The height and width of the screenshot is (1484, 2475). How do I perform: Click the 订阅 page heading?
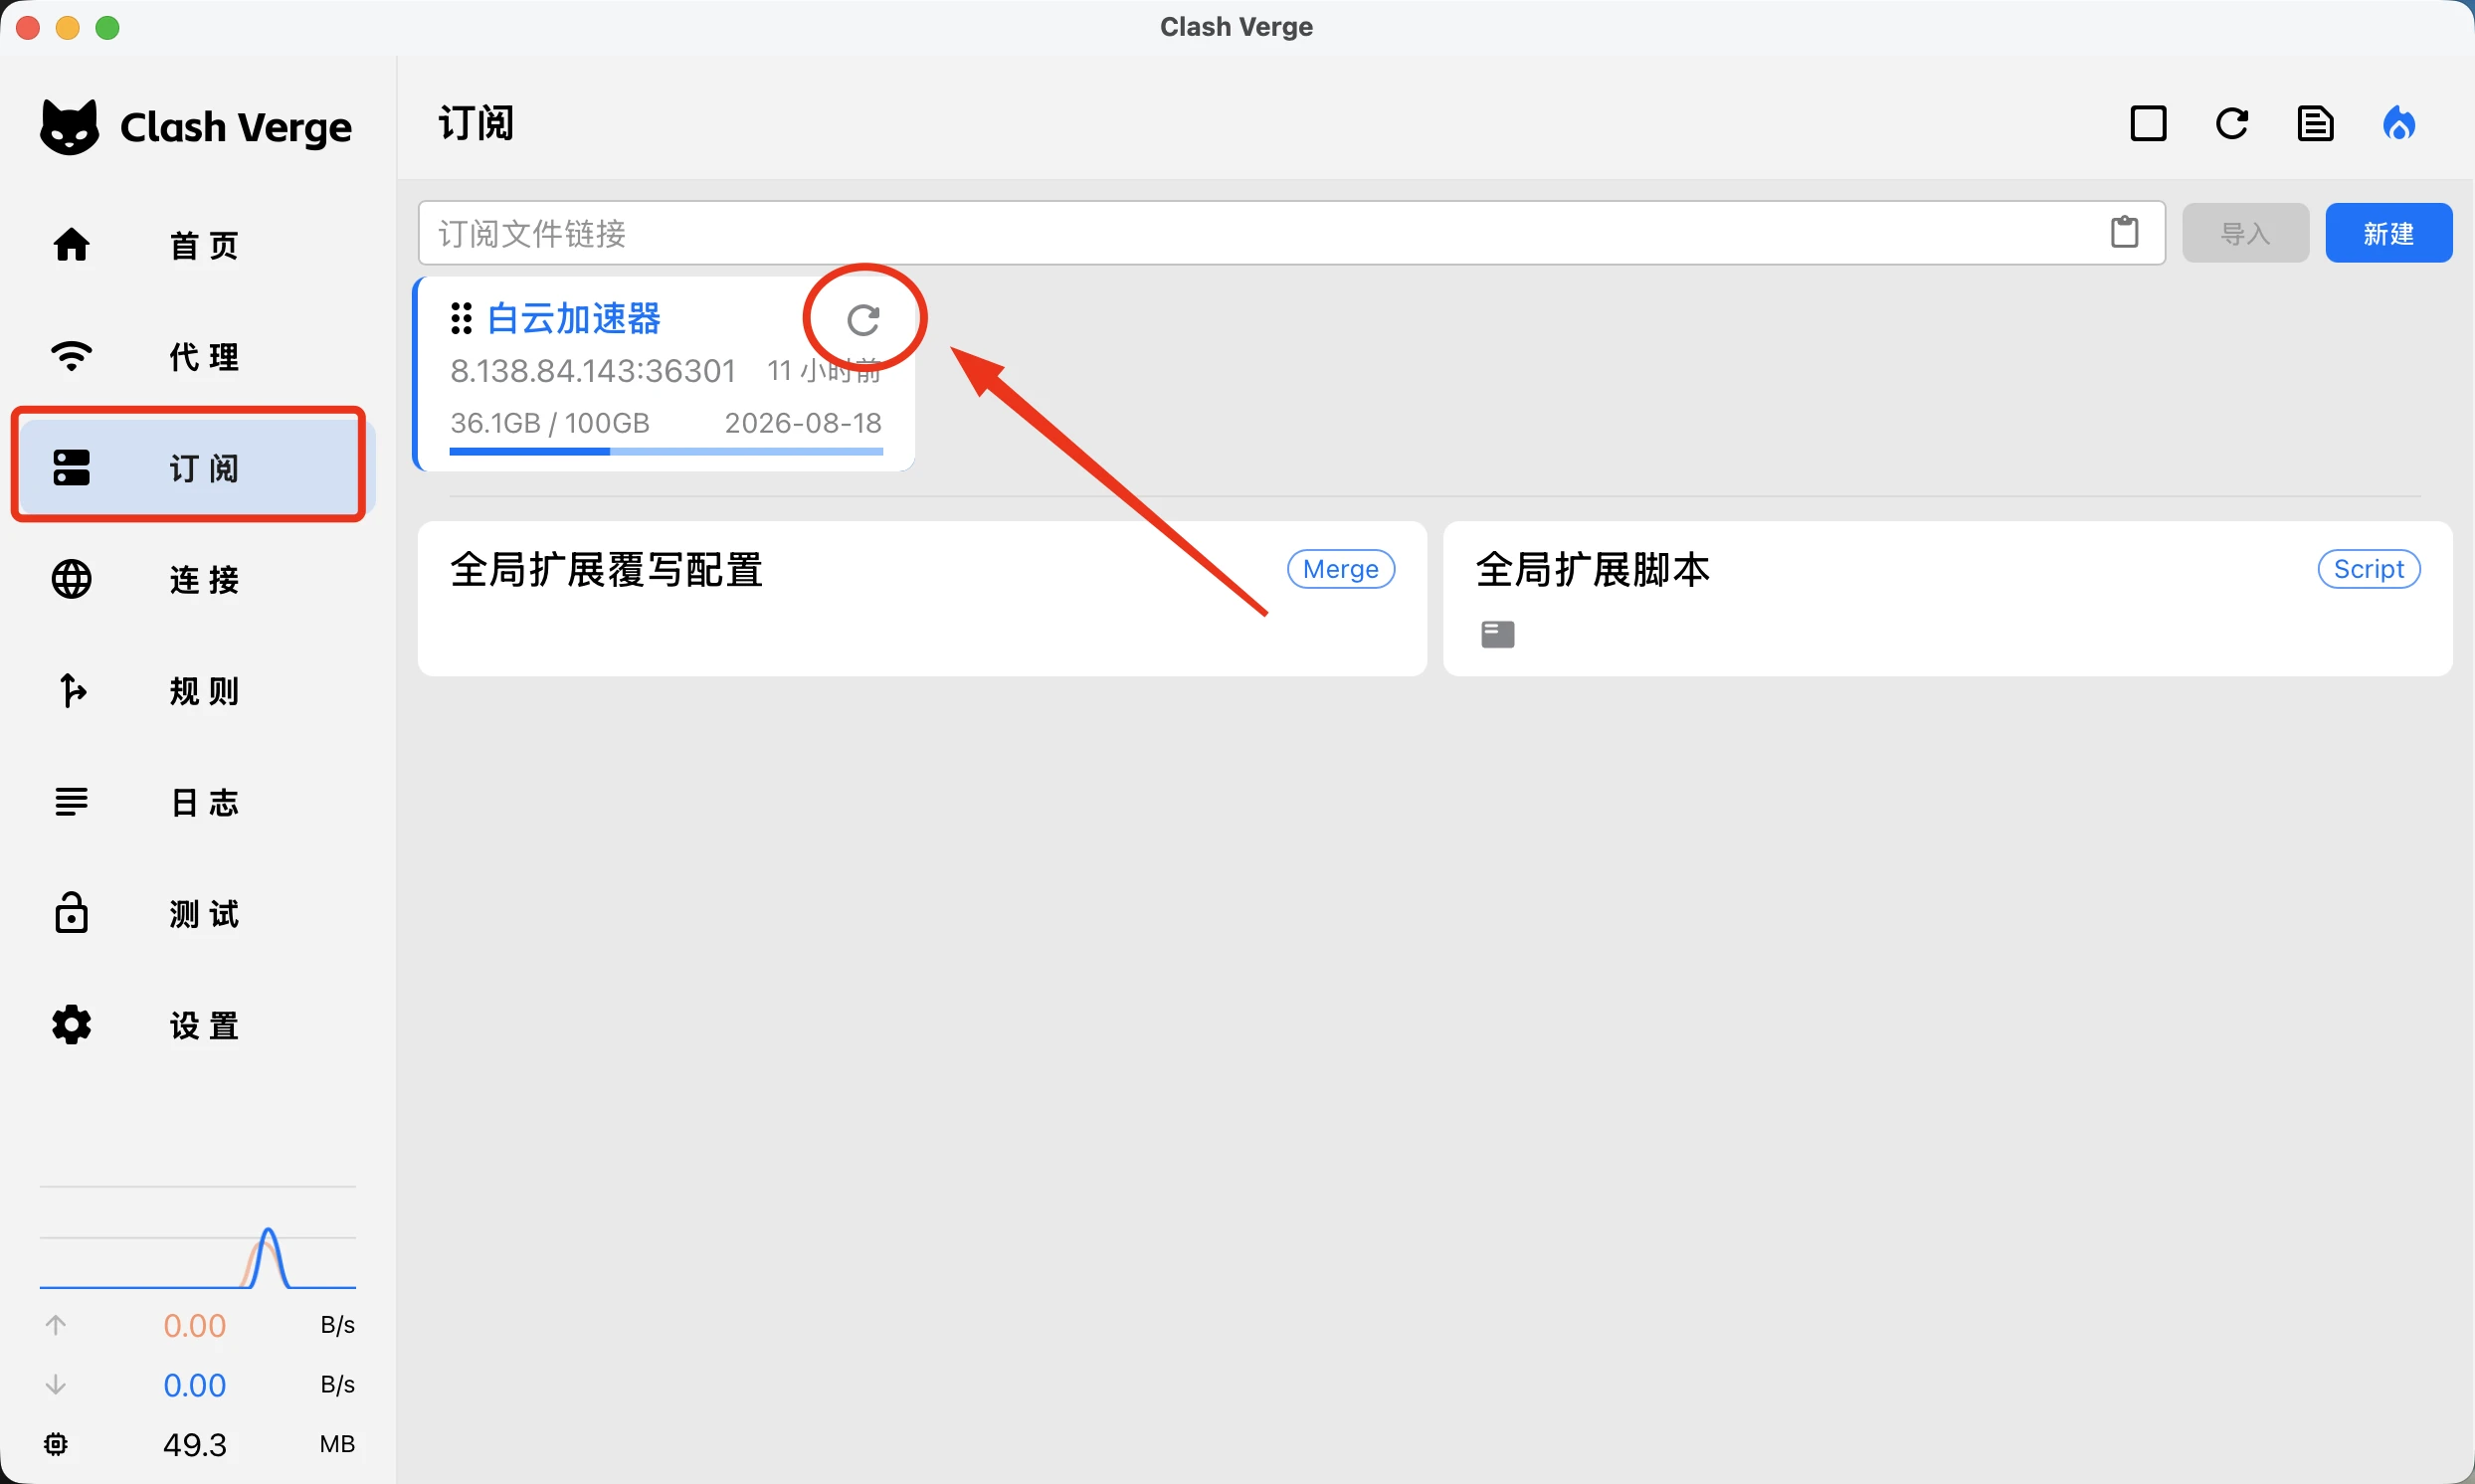click(x=476, y=124)
